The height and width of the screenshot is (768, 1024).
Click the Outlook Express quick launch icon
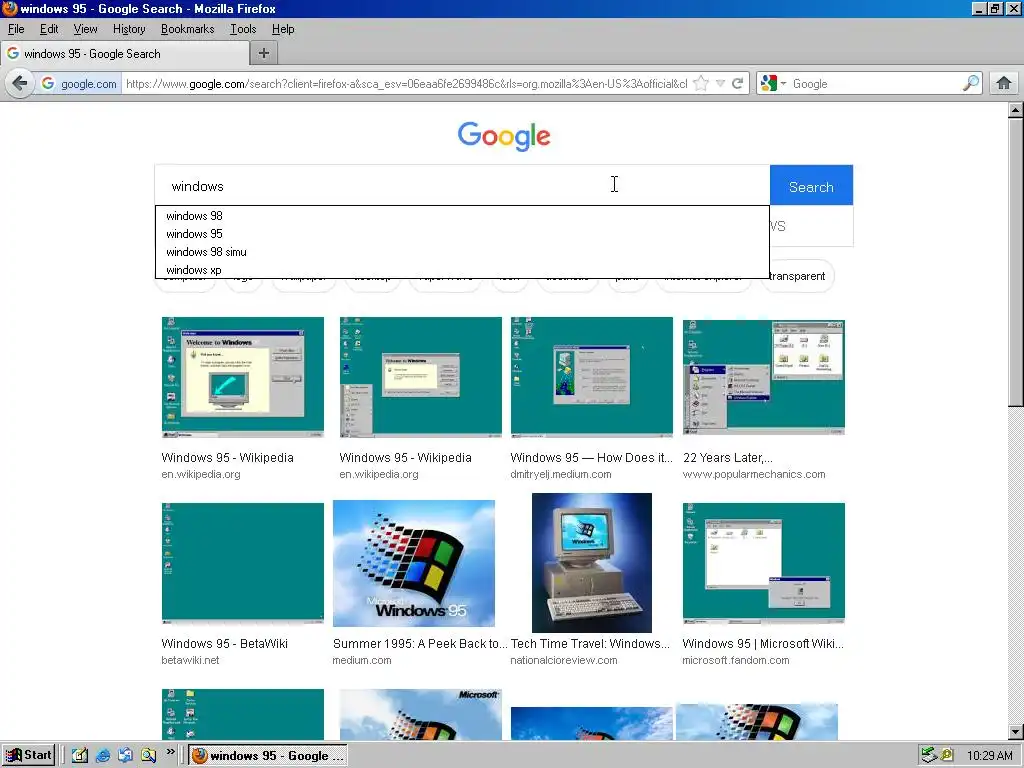coord(125,756)
